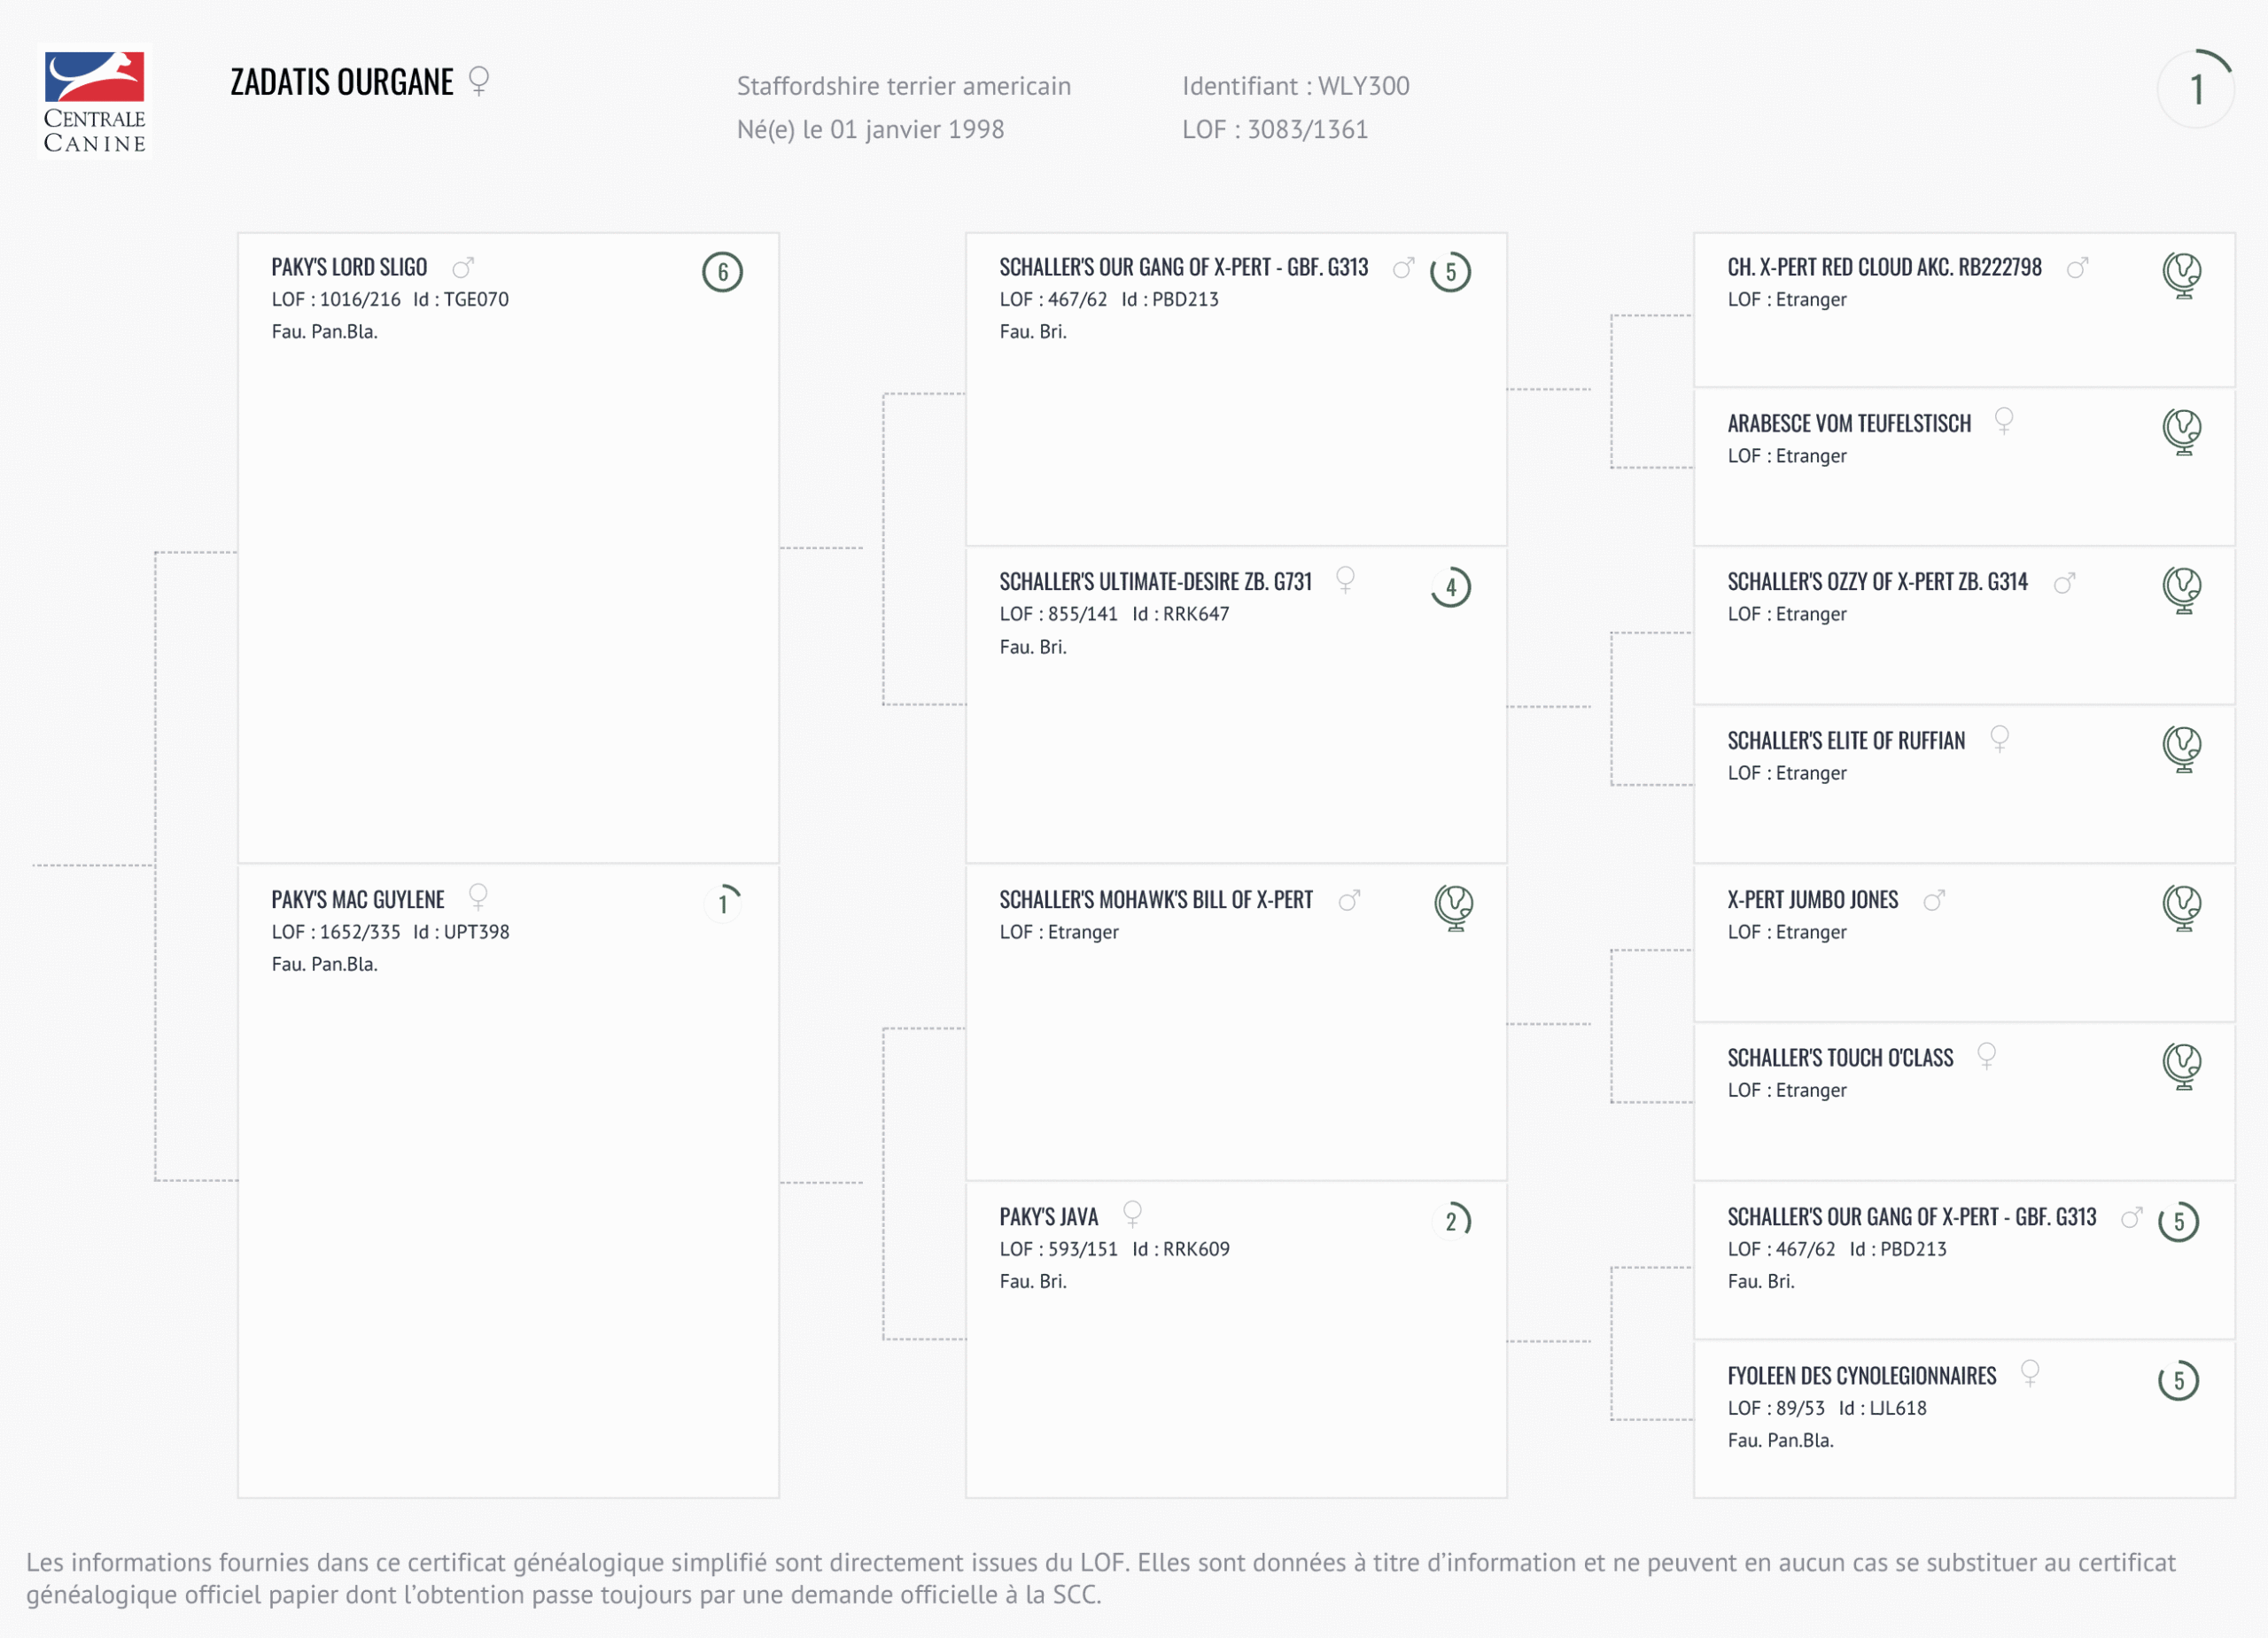The height and width of the screenshot is (1638, 2268).
Task: Open Paky's Lord Sligo pedigree
Action: pos(349,268)
